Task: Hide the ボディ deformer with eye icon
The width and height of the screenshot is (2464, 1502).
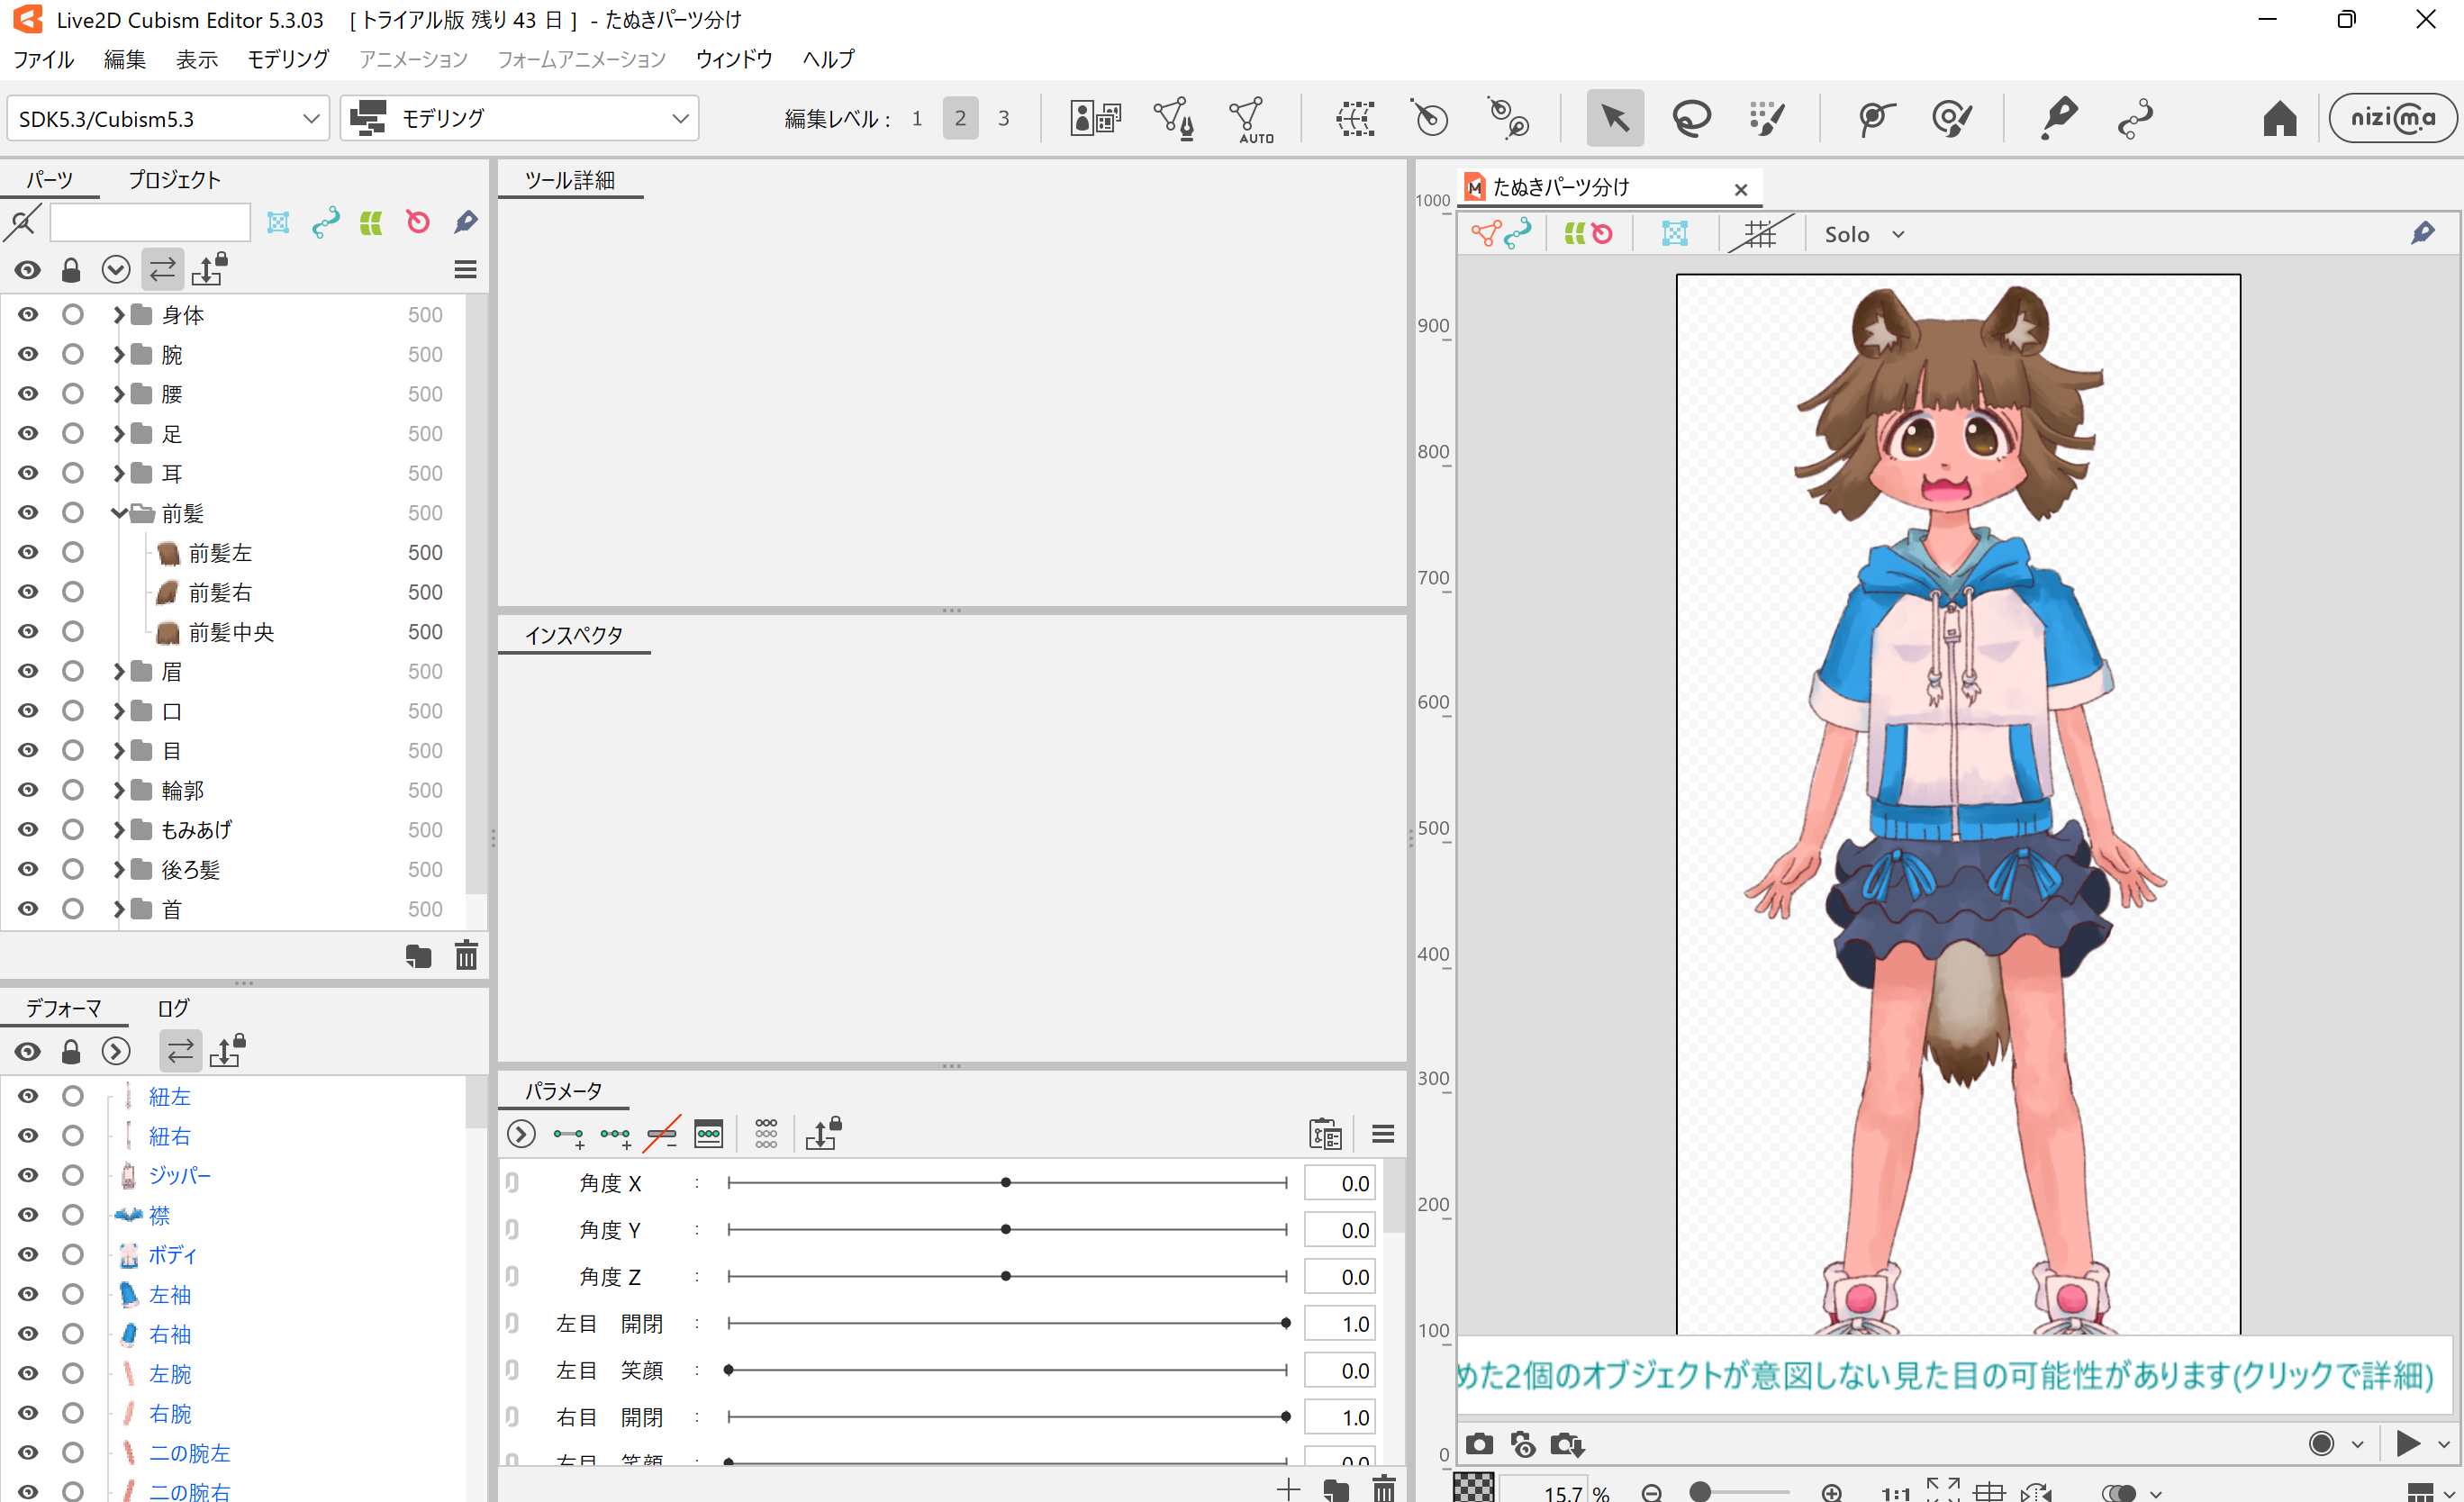Action: click(x=28, y=1254)
